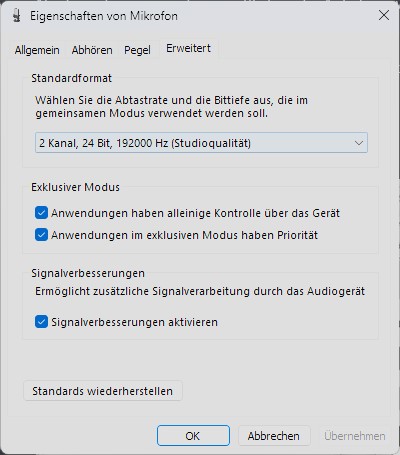
Task: Click the 'Eigenschaften von Mikrofon' title text
Action: tap(104, 16)
